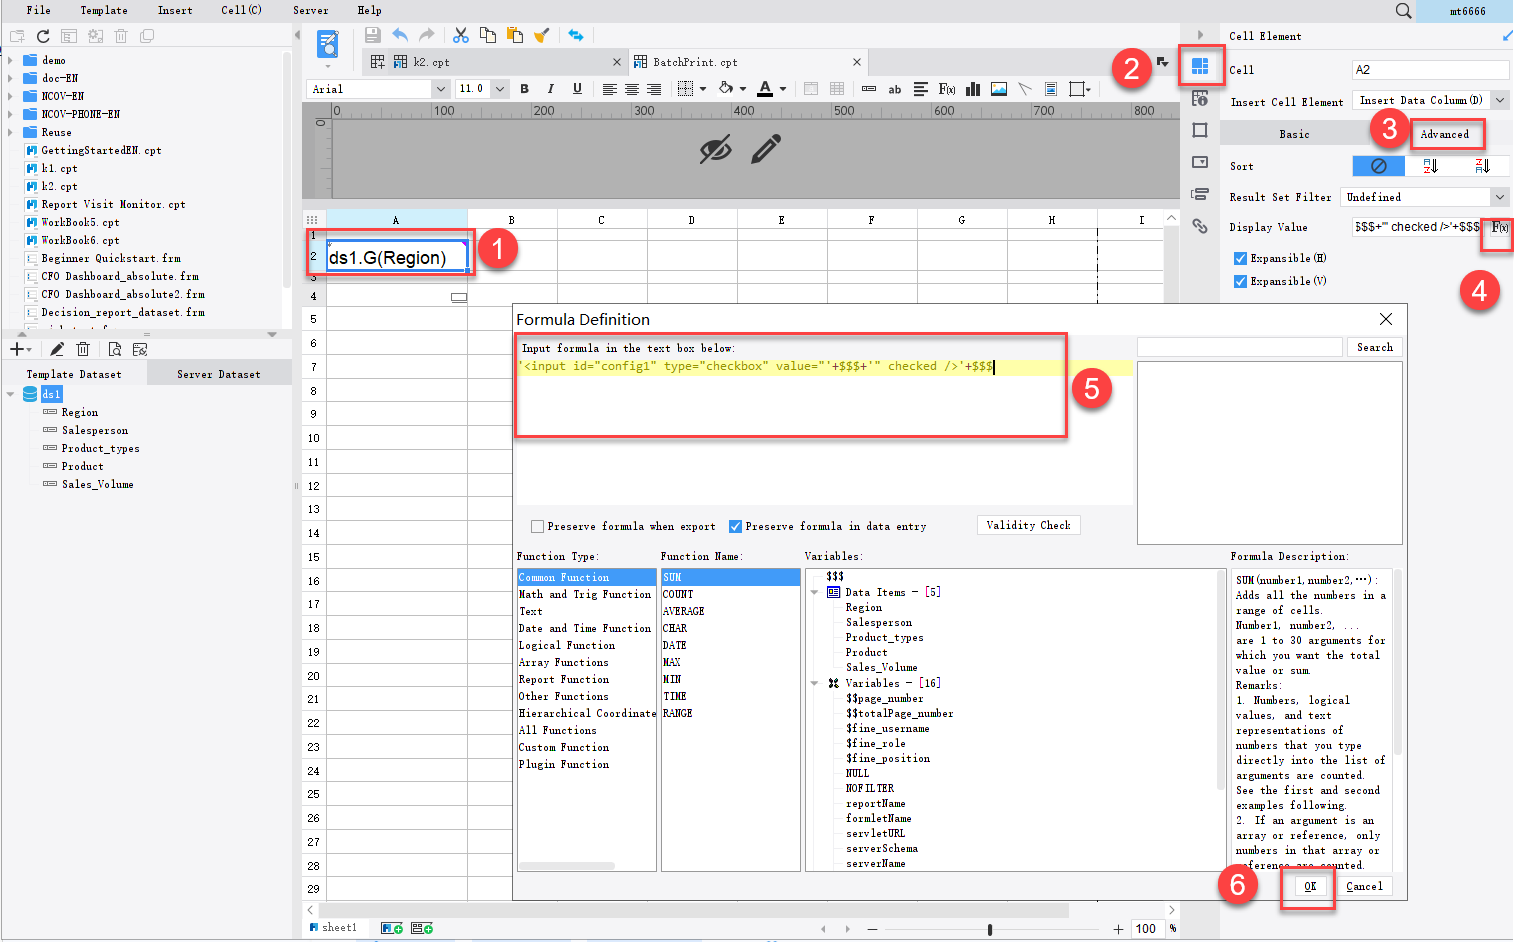Click the formula Search input field

coord(1239,347)
